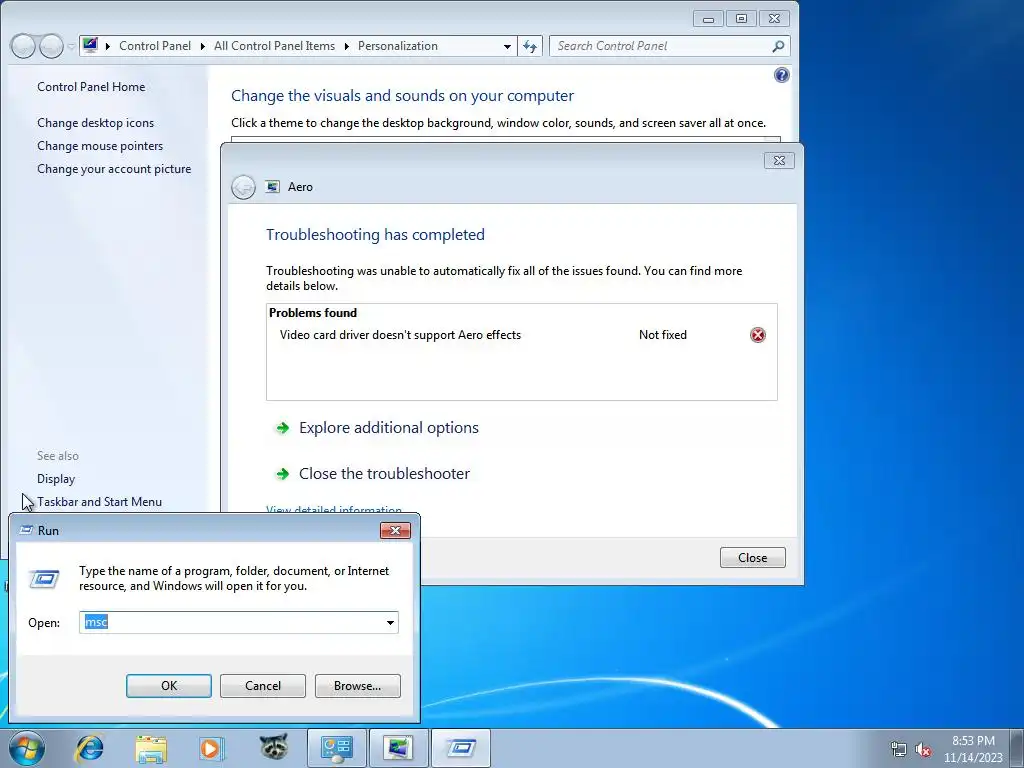The image size is (1024, 768).
Task: Click the back arrow in Aero troubleshooter
Action: pyautogui.click(x=243, y=187)
